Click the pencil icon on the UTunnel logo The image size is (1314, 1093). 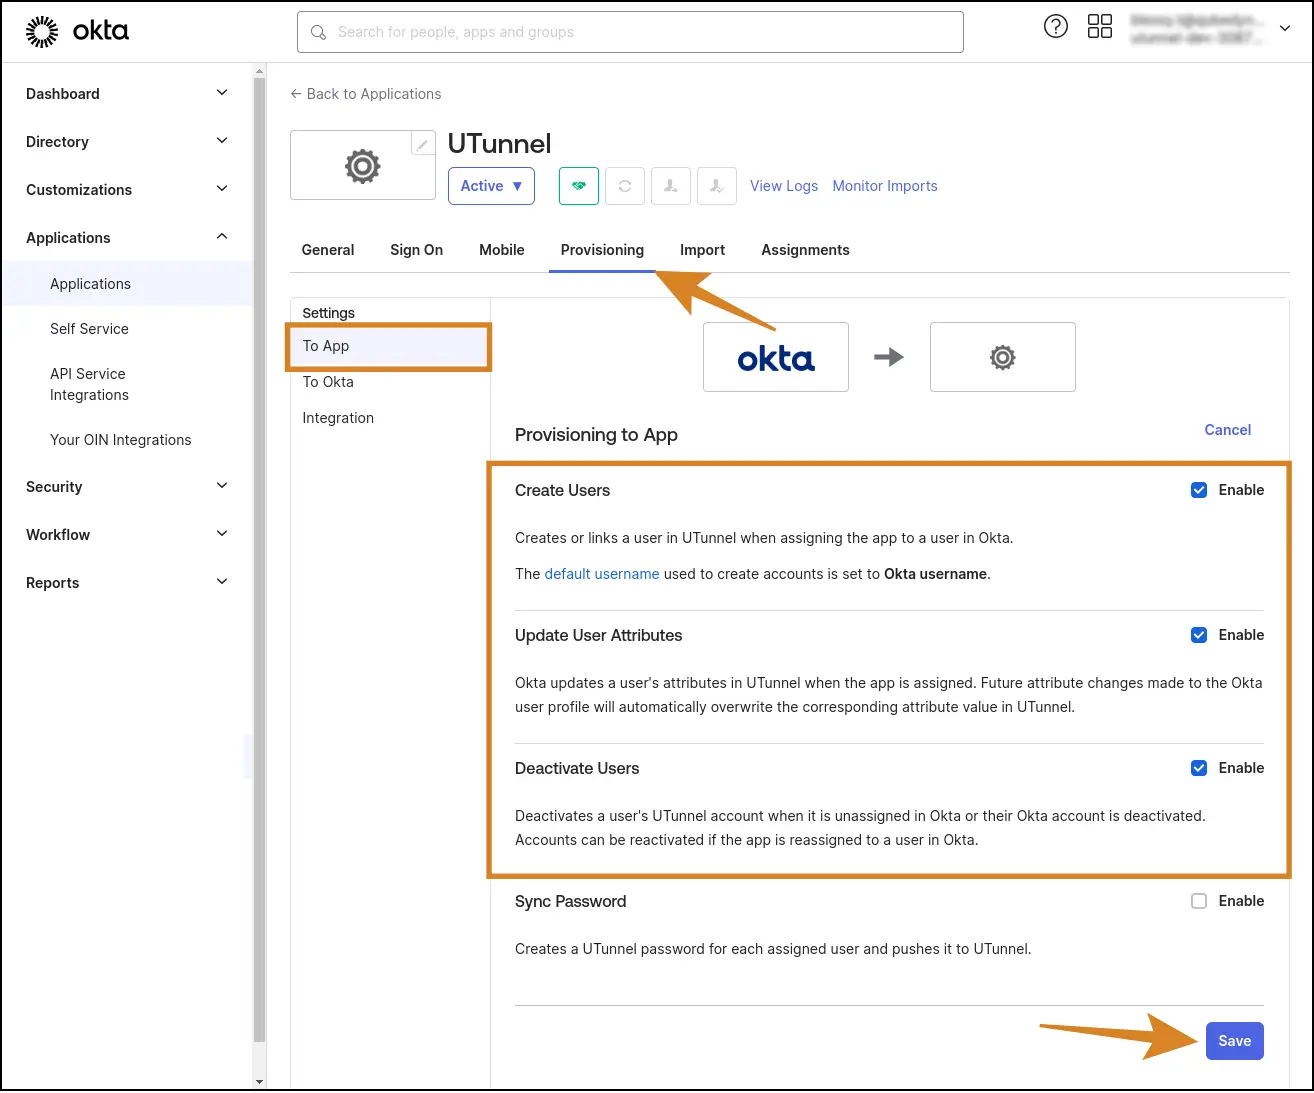(421, 142)
